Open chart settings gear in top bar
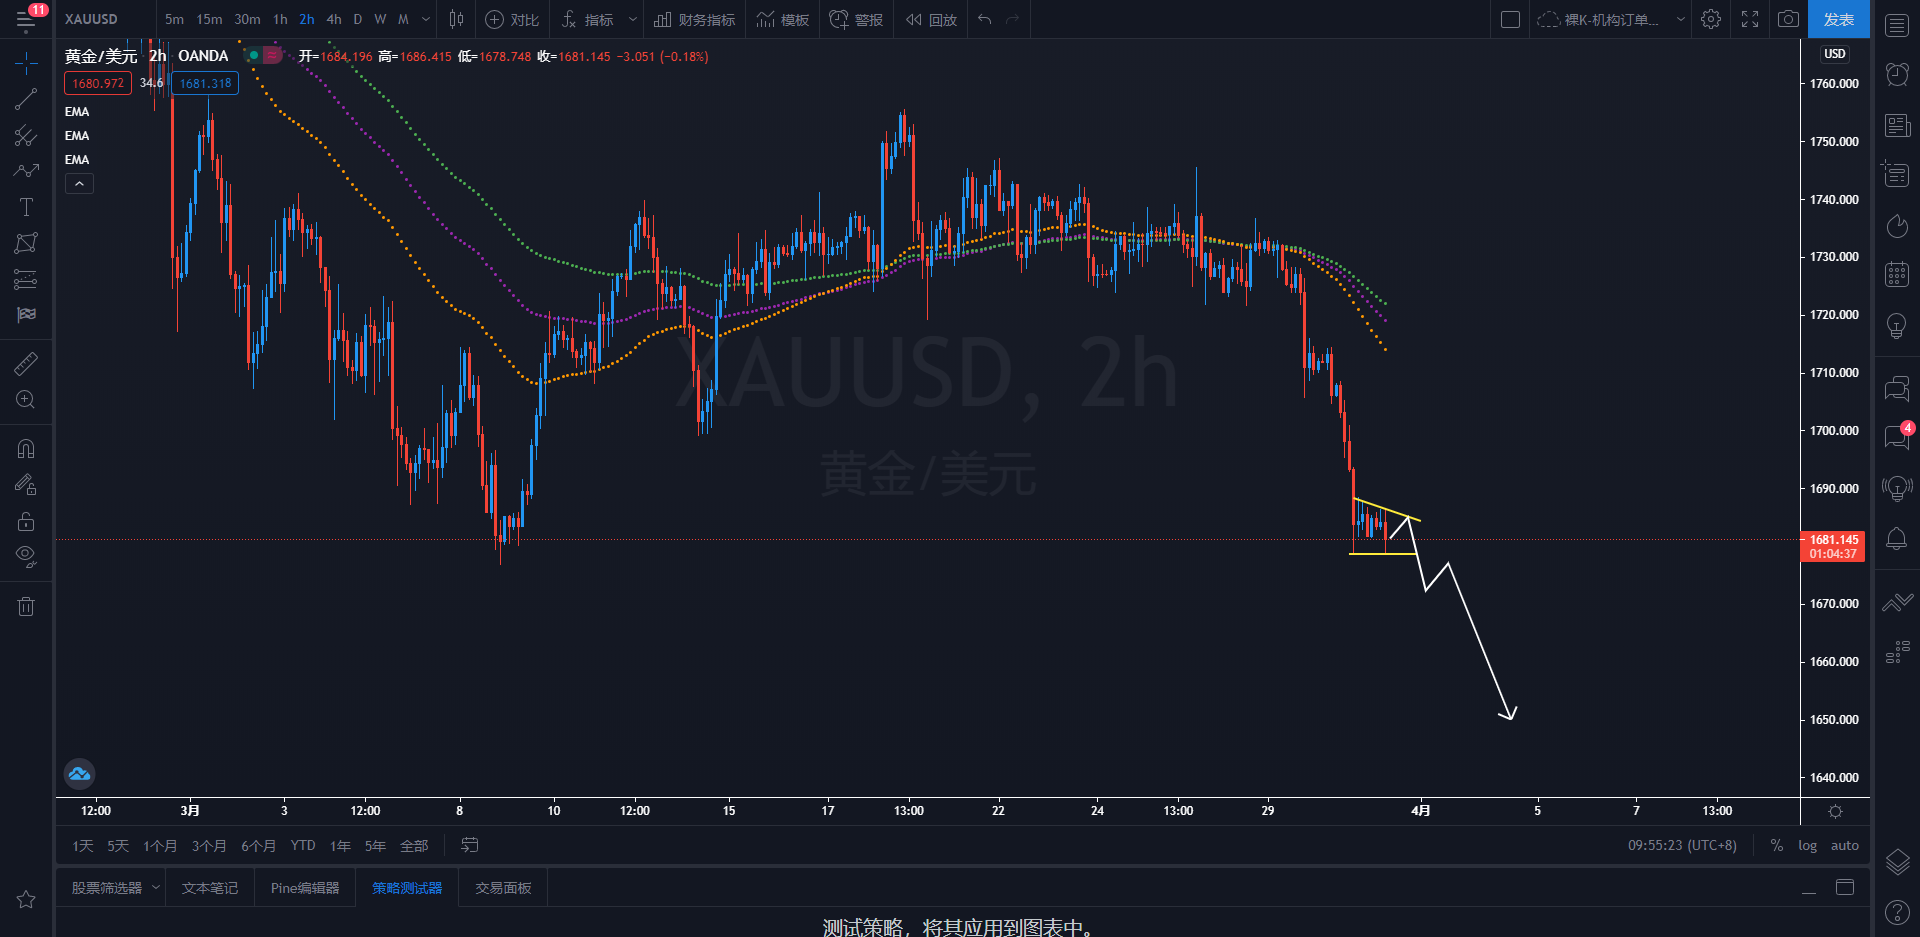This screenshot has height=937, width=1920. click(1711, 19)
